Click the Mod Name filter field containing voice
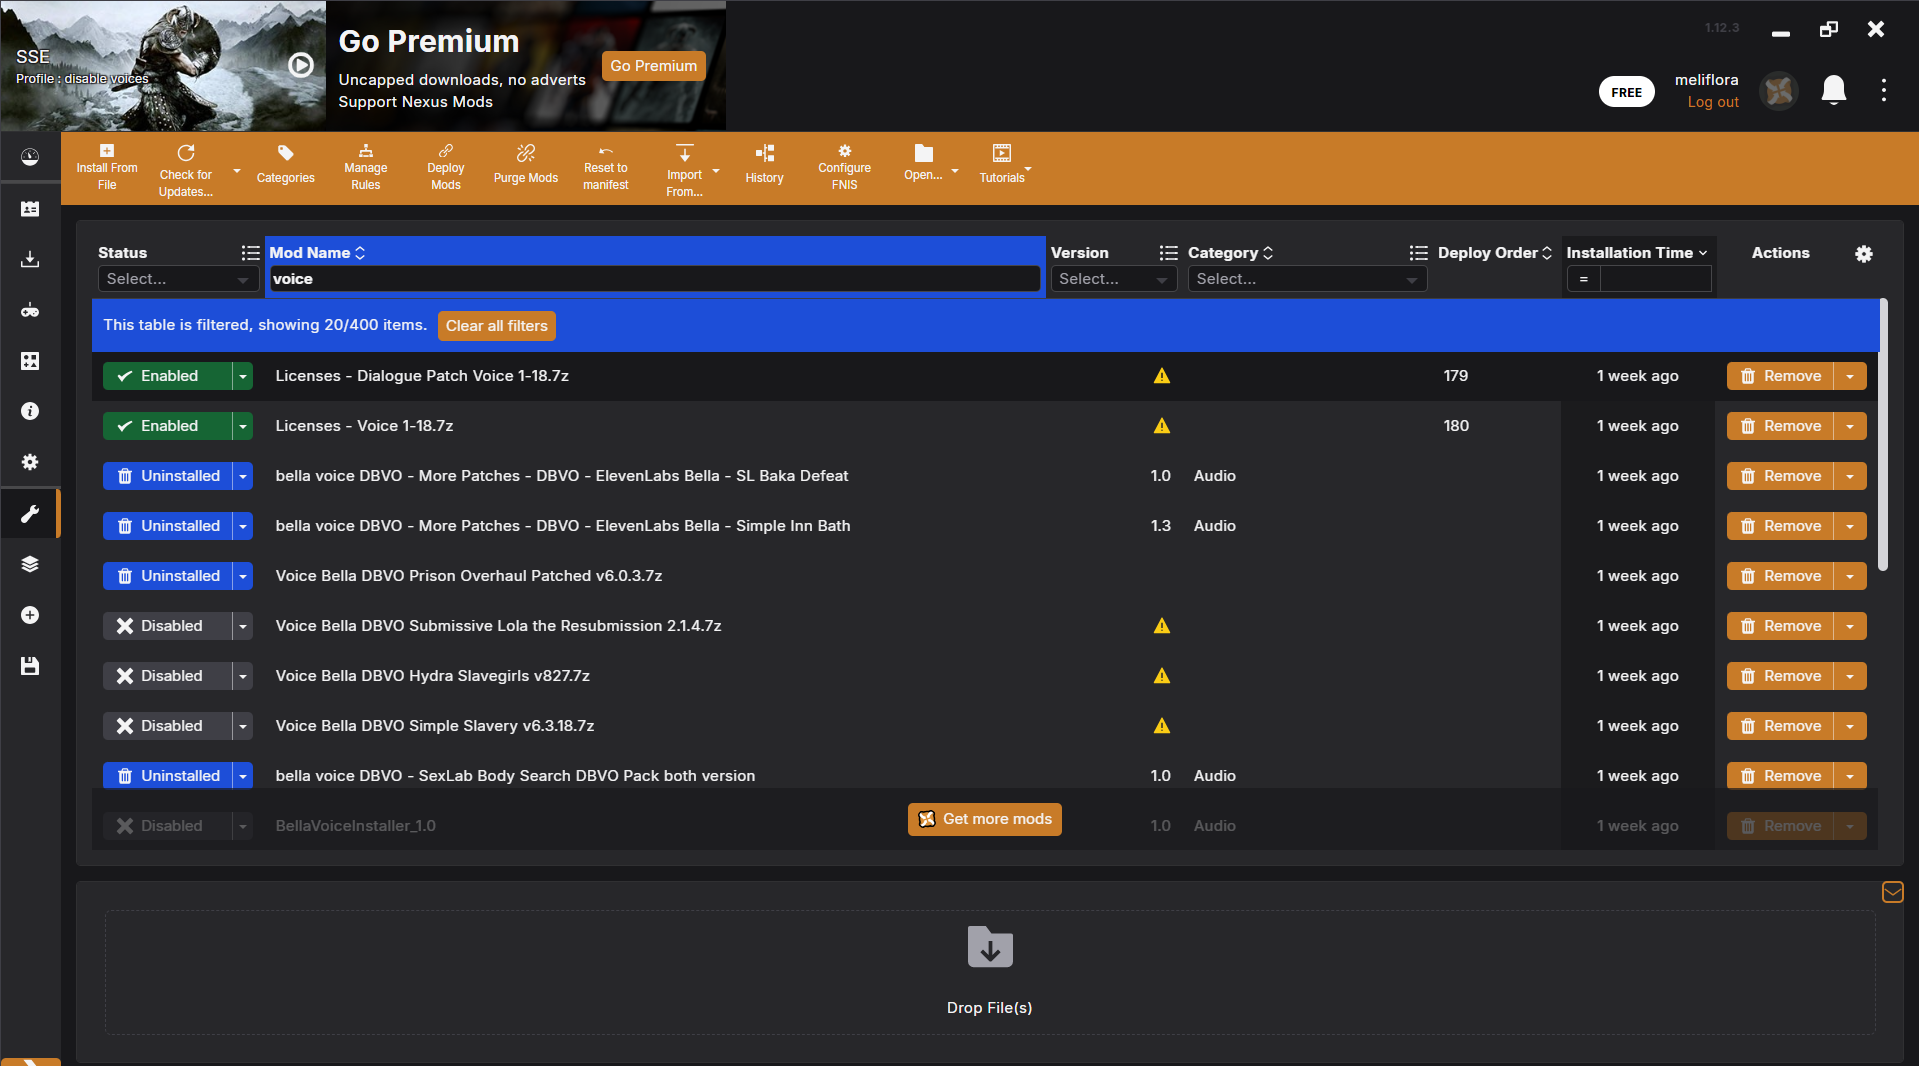The width and height of the screenshot is (1919, 1066). pos(655,279)
